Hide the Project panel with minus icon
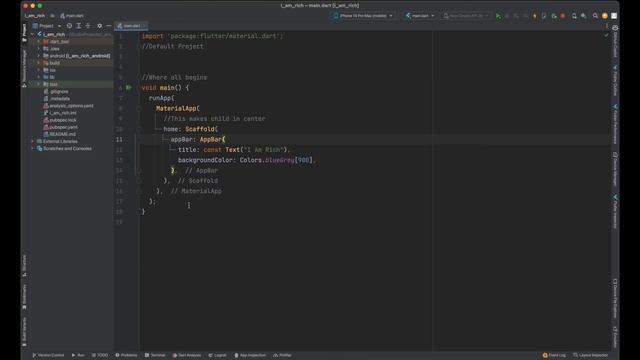This screenshot has width=640, height=360. point(109,26)
